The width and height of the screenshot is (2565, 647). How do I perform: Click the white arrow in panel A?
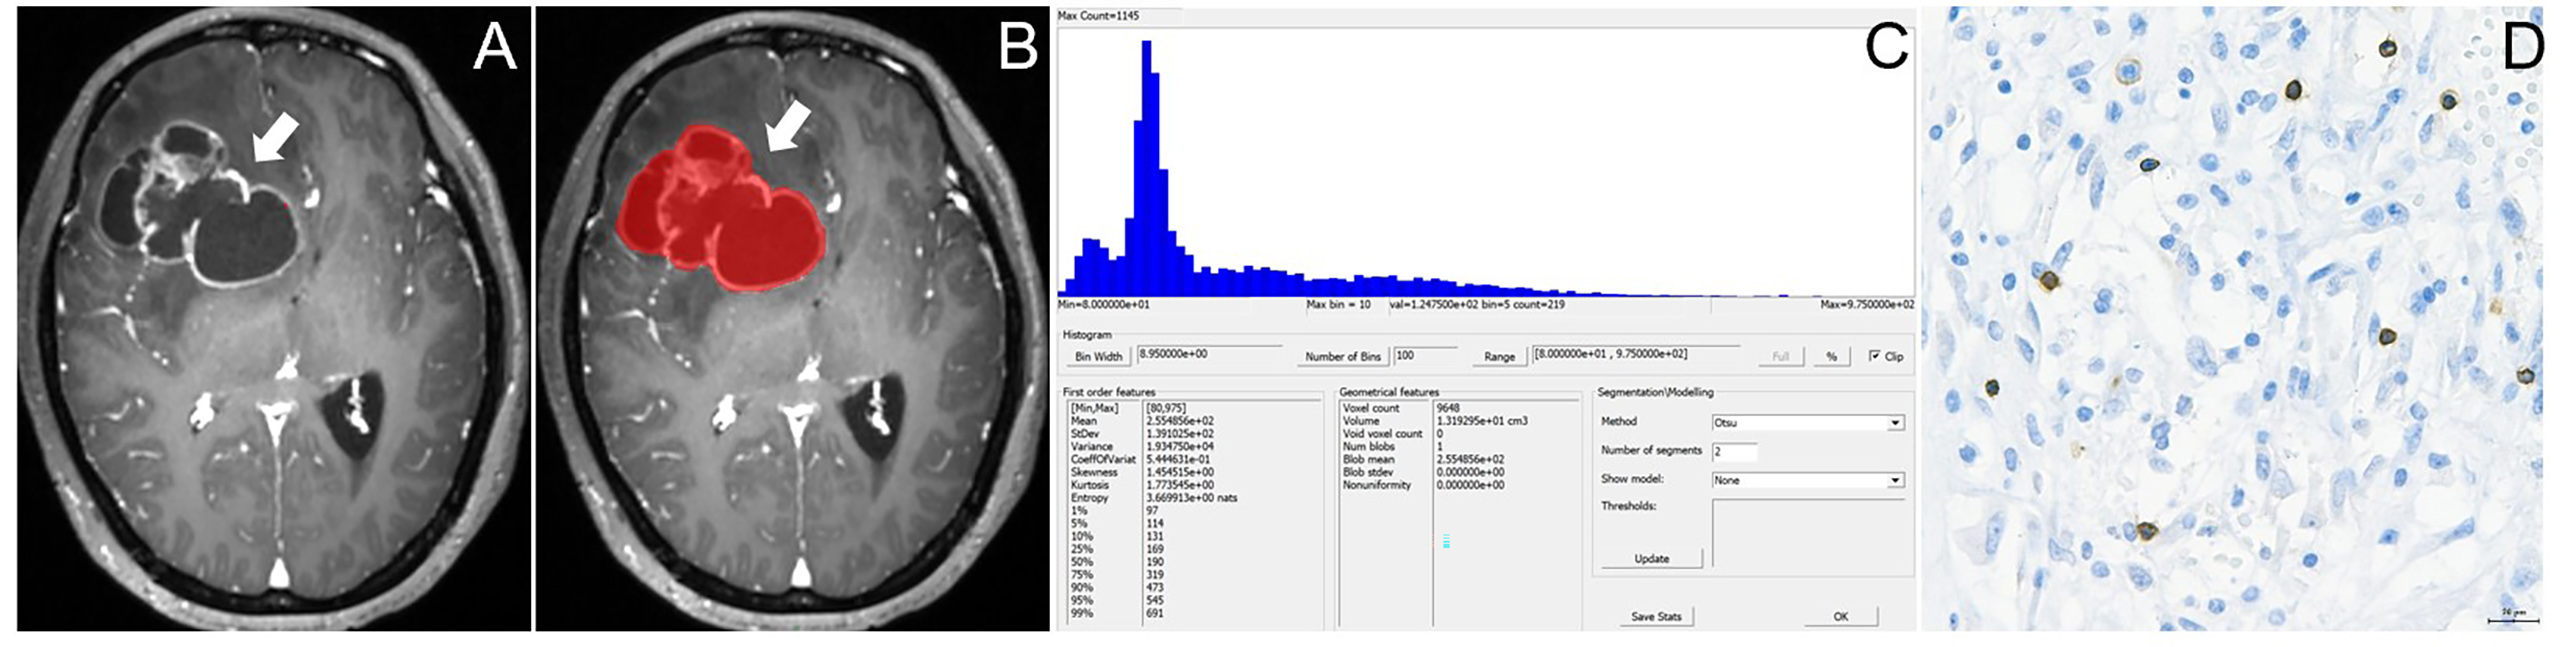tap(275, 136)
